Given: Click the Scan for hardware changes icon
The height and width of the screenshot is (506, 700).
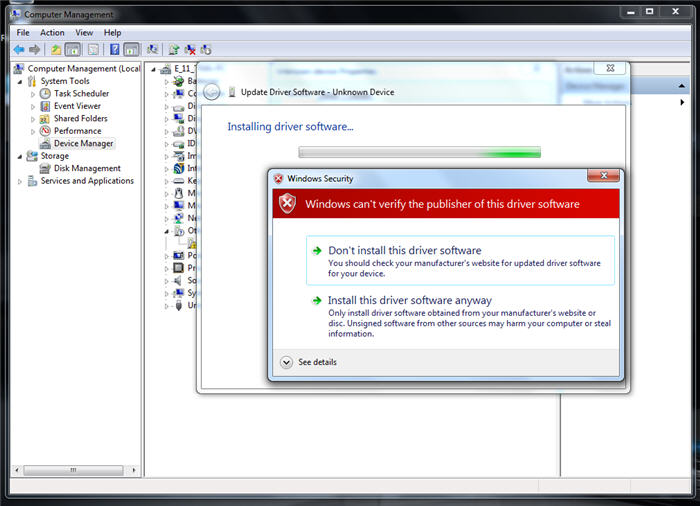Looking at the screenshot, I should click(153, 50).
